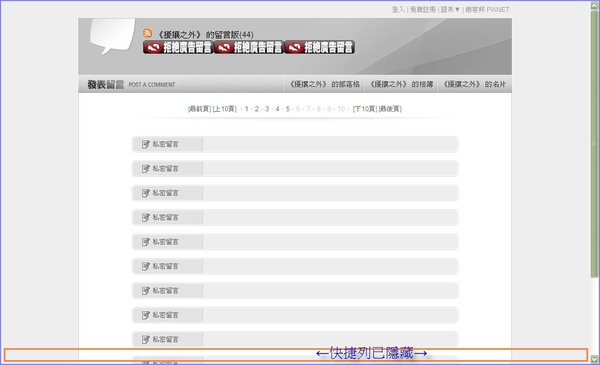Screen dimensions: 600x365
Task: Click the middle 拒絕廣告留言 banner badge
Action: 248,47
